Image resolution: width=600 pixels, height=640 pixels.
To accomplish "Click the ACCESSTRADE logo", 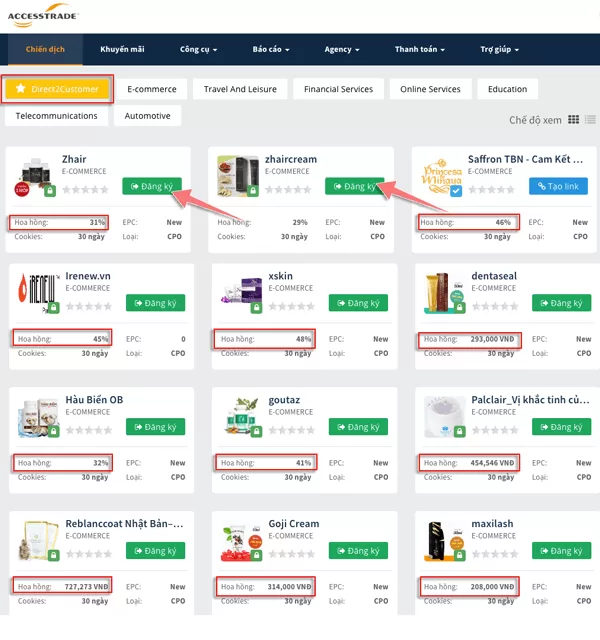I will pyautogui.click(x=42, y=16).
